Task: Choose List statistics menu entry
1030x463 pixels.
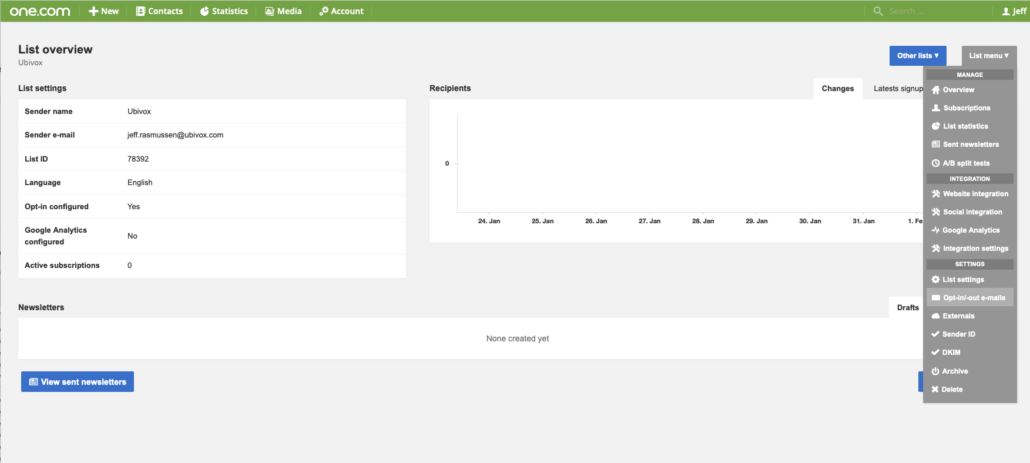Action: pyautogui.click(x=970, y=126)
